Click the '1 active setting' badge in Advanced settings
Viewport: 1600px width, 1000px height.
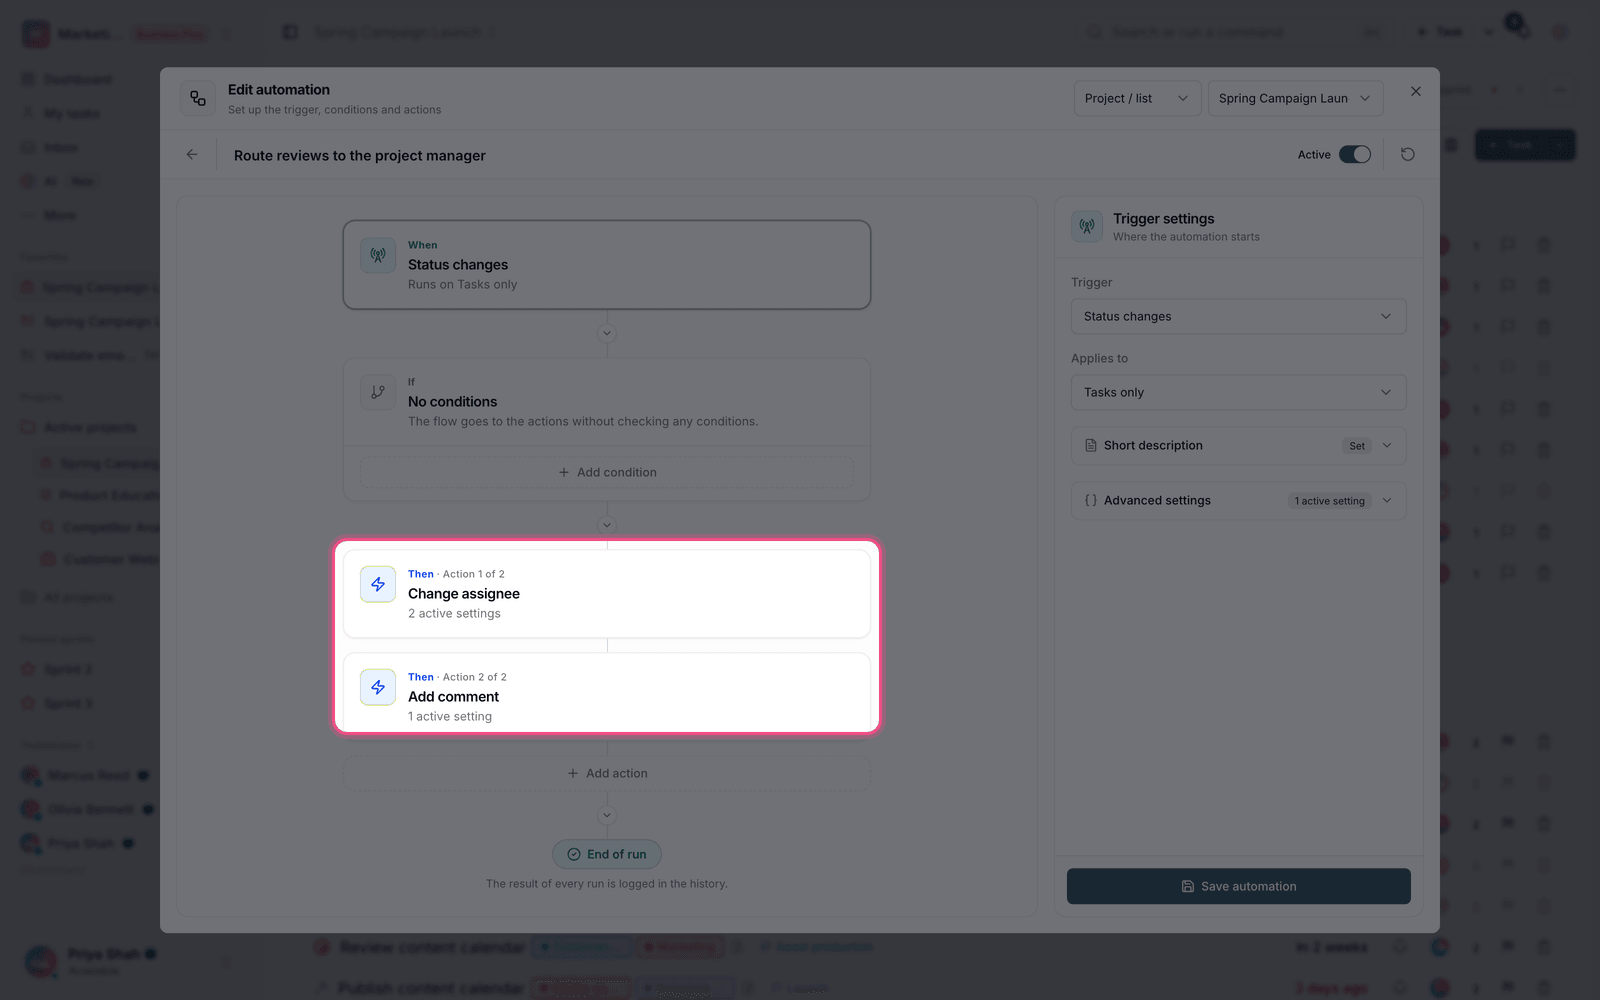[x=1329, y=501]
